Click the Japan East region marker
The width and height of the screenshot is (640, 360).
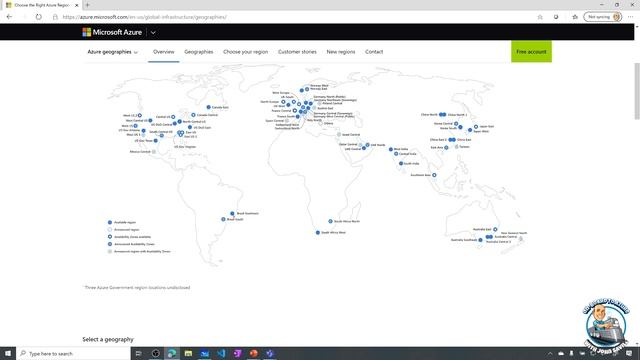(x=476, y=127)
